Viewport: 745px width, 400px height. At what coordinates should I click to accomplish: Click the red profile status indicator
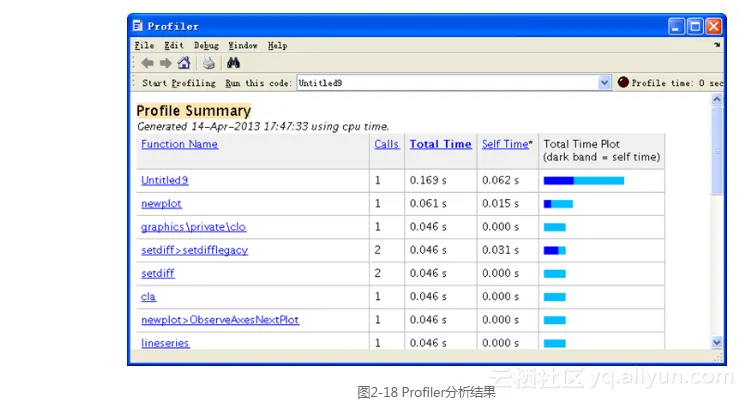[622, 83]
